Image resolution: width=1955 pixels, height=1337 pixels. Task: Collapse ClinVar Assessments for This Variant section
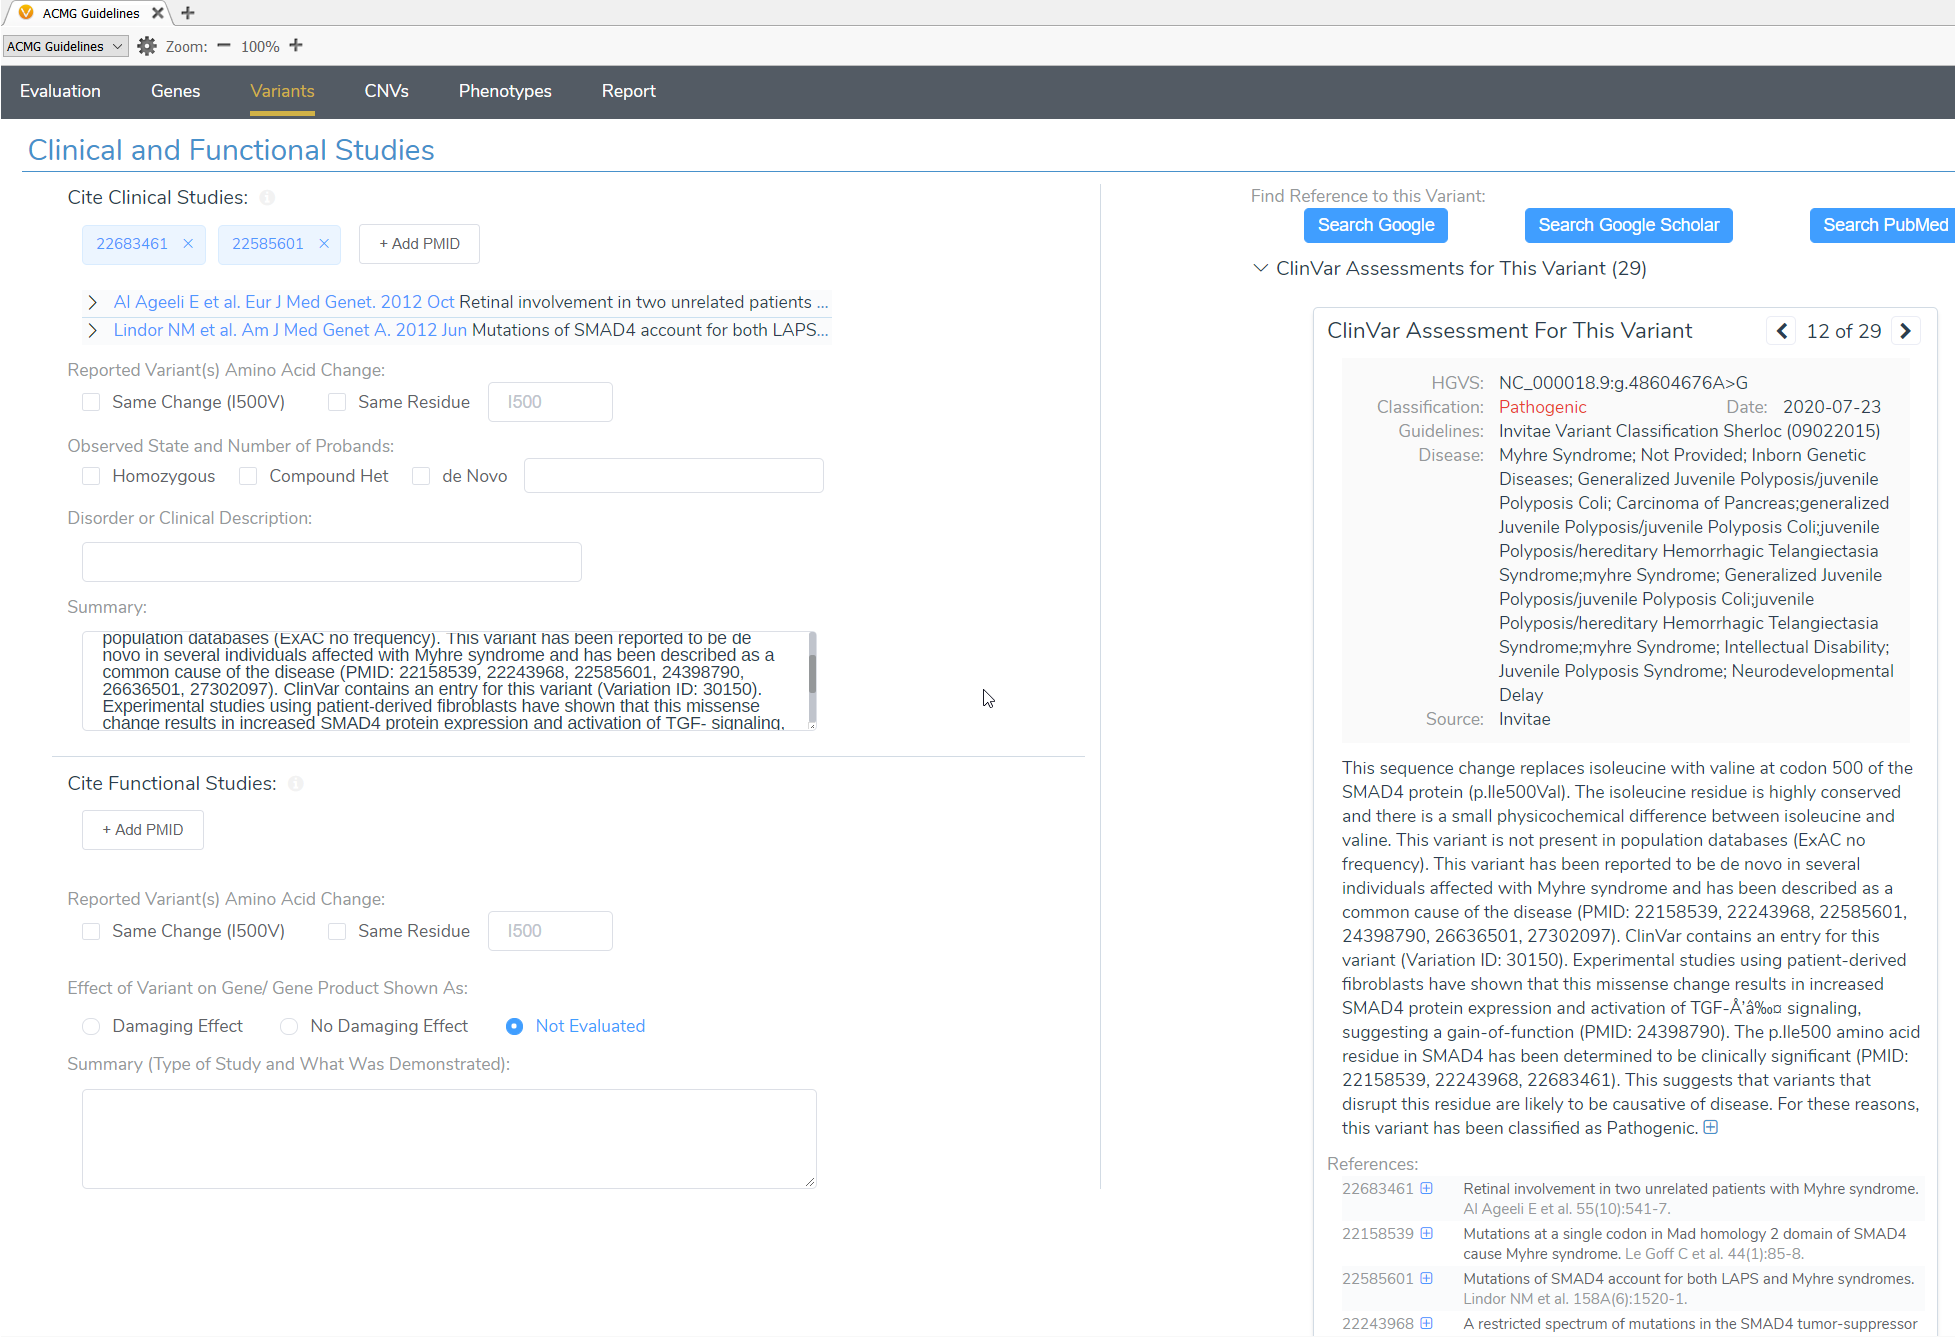(1260, 268)
